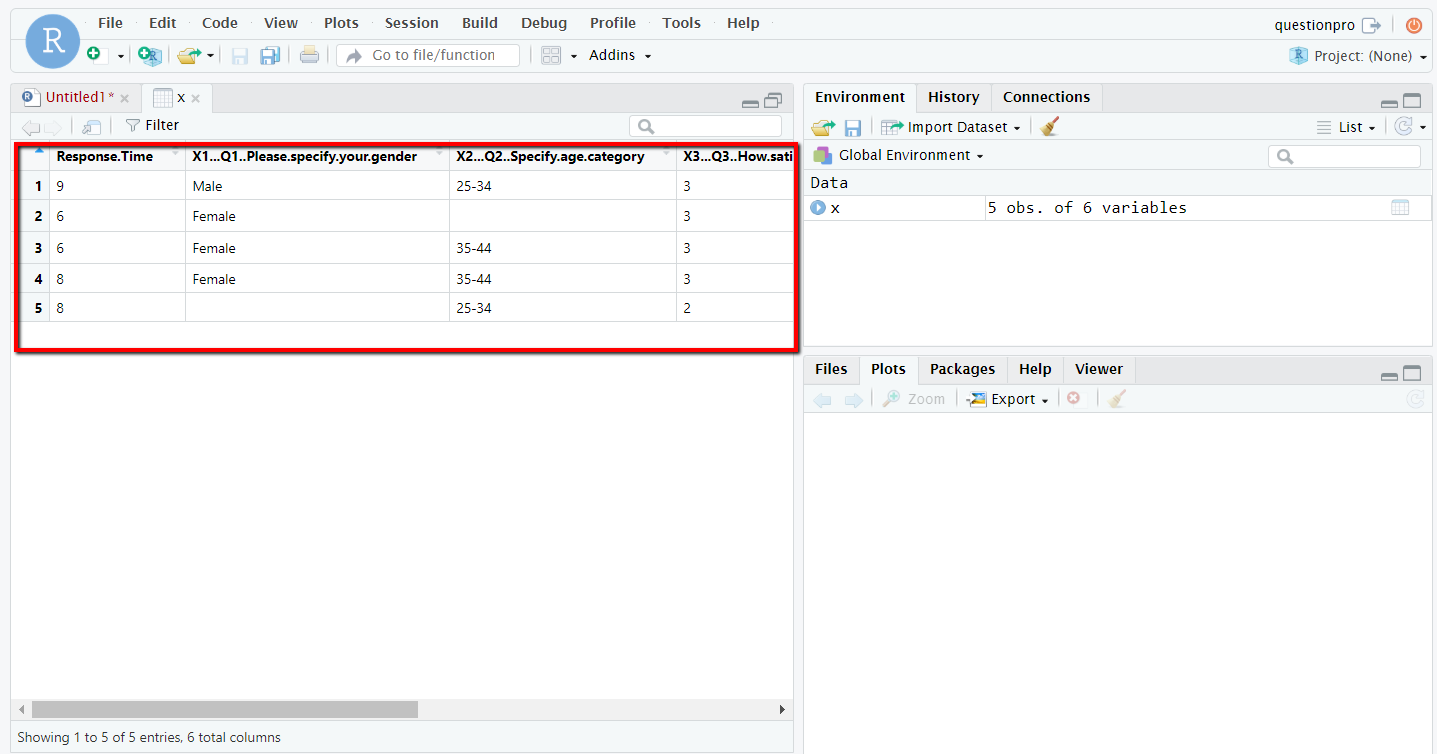Show the previous plot
Screen dimensions: 1437x754
point(822,400)
